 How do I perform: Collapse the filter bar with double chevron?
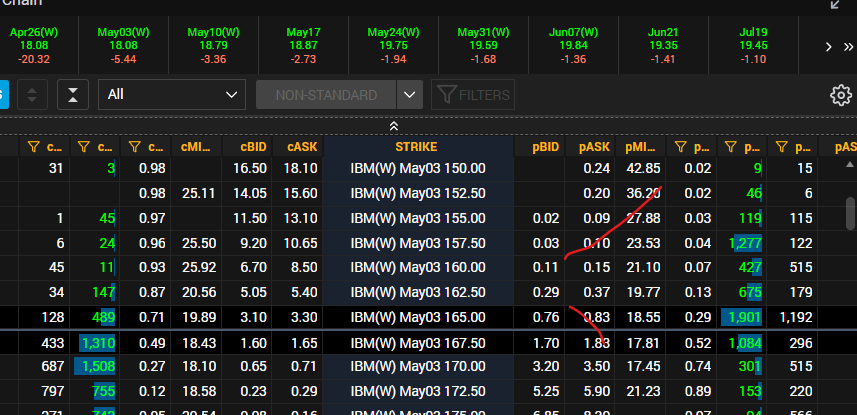pyautogui.click(x=394, y=126)
